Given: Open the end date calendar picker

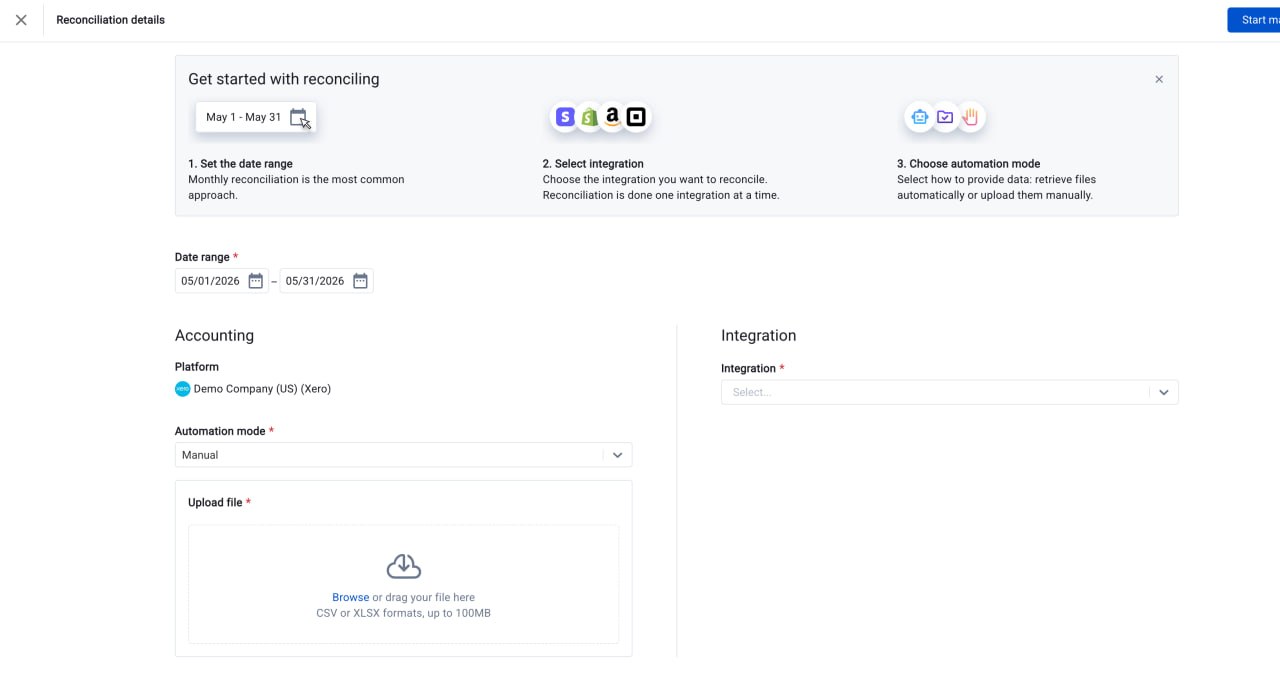Looking at the screenshot, I should pyautogui.click(x=361, y=281).
